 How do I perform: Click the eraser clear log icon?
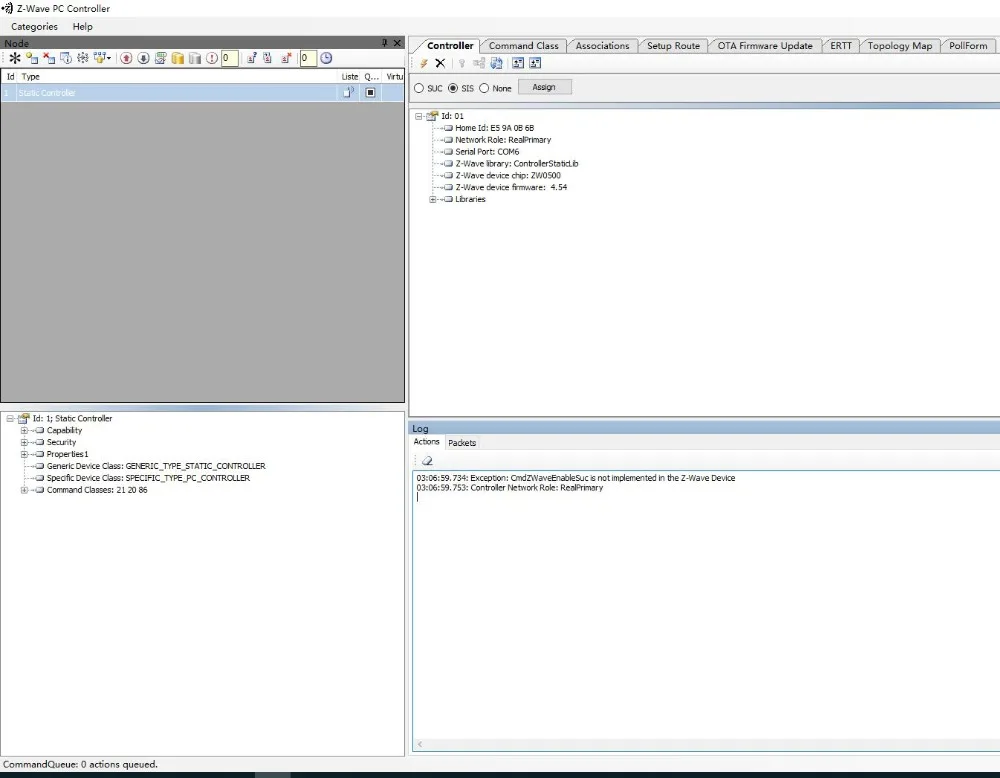pyautogui.click(x=427, y=460)
